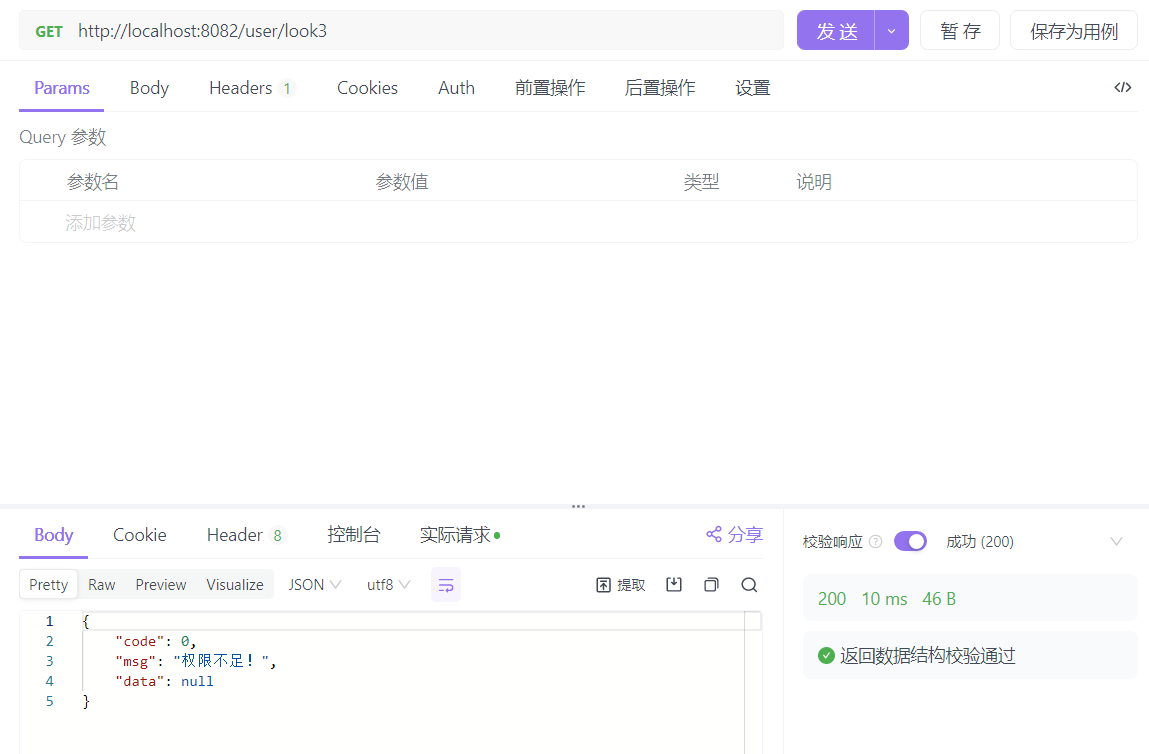Click the share (分享) icon link
The image size is (1149, 754).
[x=734, y=534]
